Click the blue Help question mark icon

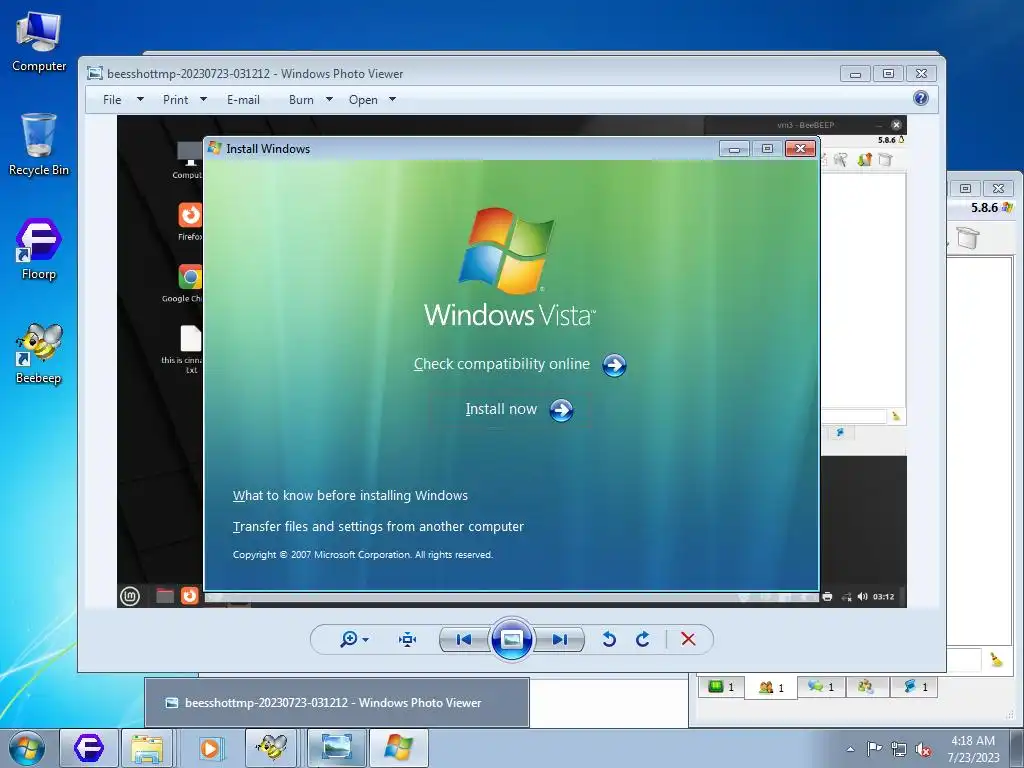coord(921,99)
